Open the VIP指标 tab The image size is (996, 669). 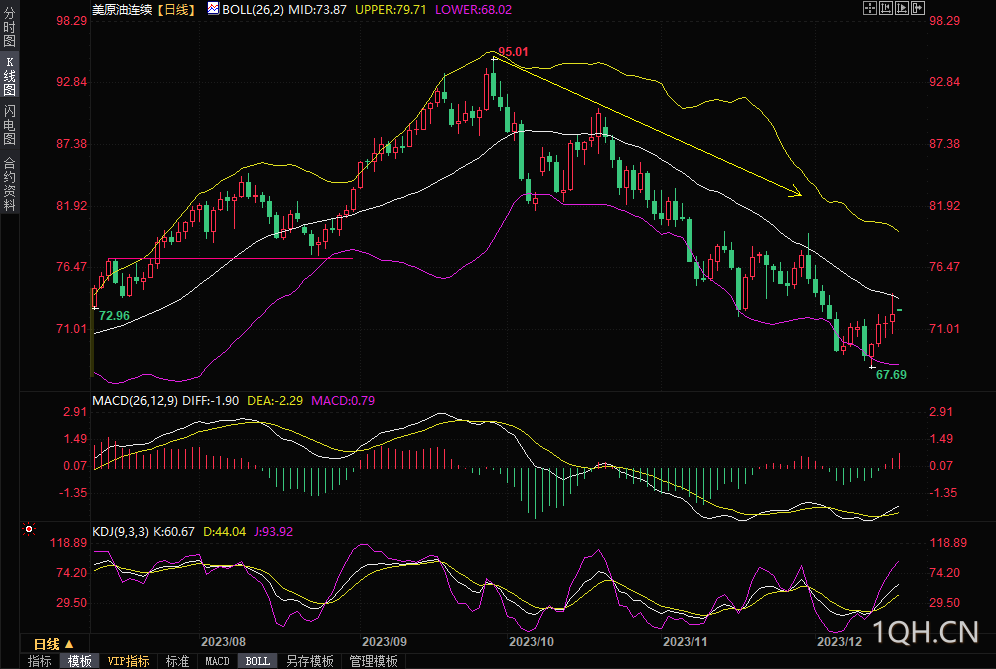pos(128,661)
